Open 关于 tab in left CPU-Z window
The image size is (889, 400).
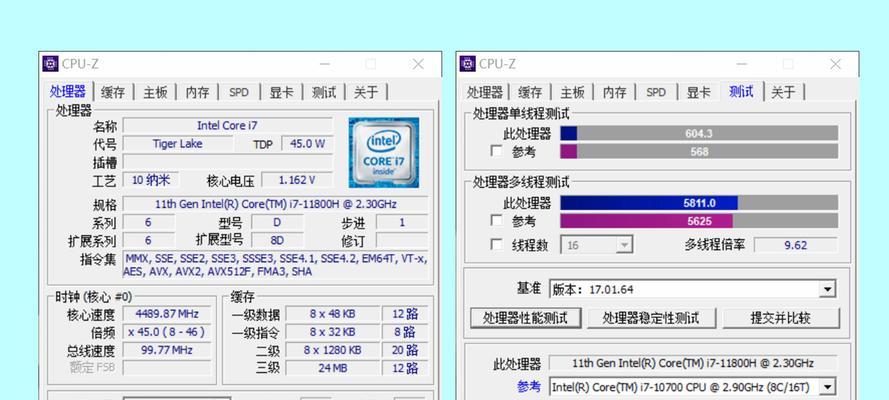(366, 92)
